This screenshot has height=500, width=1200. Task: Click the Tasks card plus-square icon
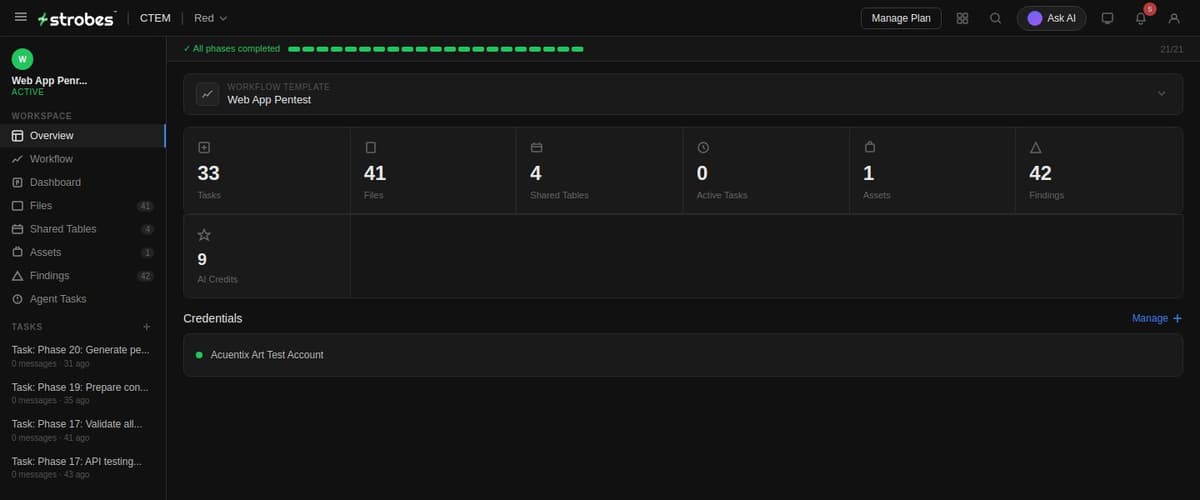pyautogui.click(x=204, y=147)
